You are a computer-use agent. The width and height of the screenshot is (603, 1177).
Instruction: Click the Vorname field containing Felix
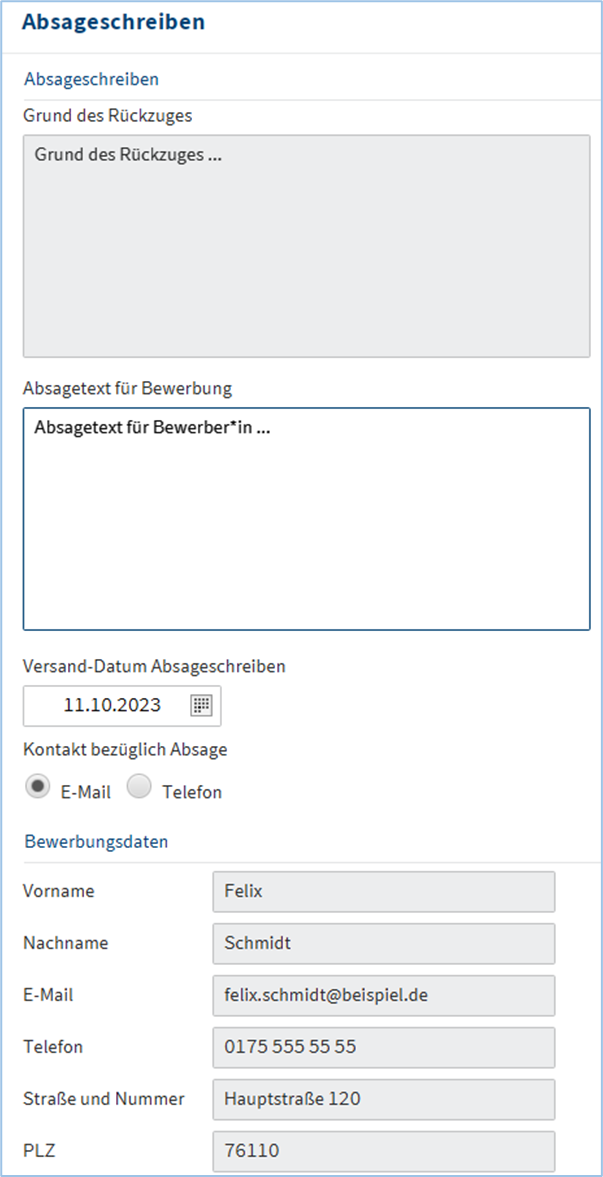pyautogui.click(x=383, y=891)
